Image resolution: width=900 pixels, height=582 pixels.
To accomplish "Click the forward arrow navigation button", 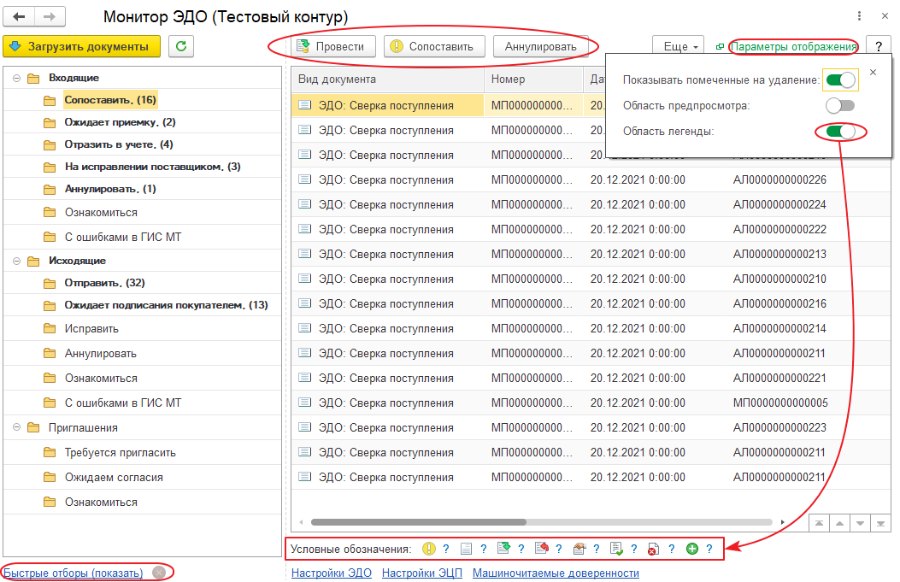I will [50, 17].
